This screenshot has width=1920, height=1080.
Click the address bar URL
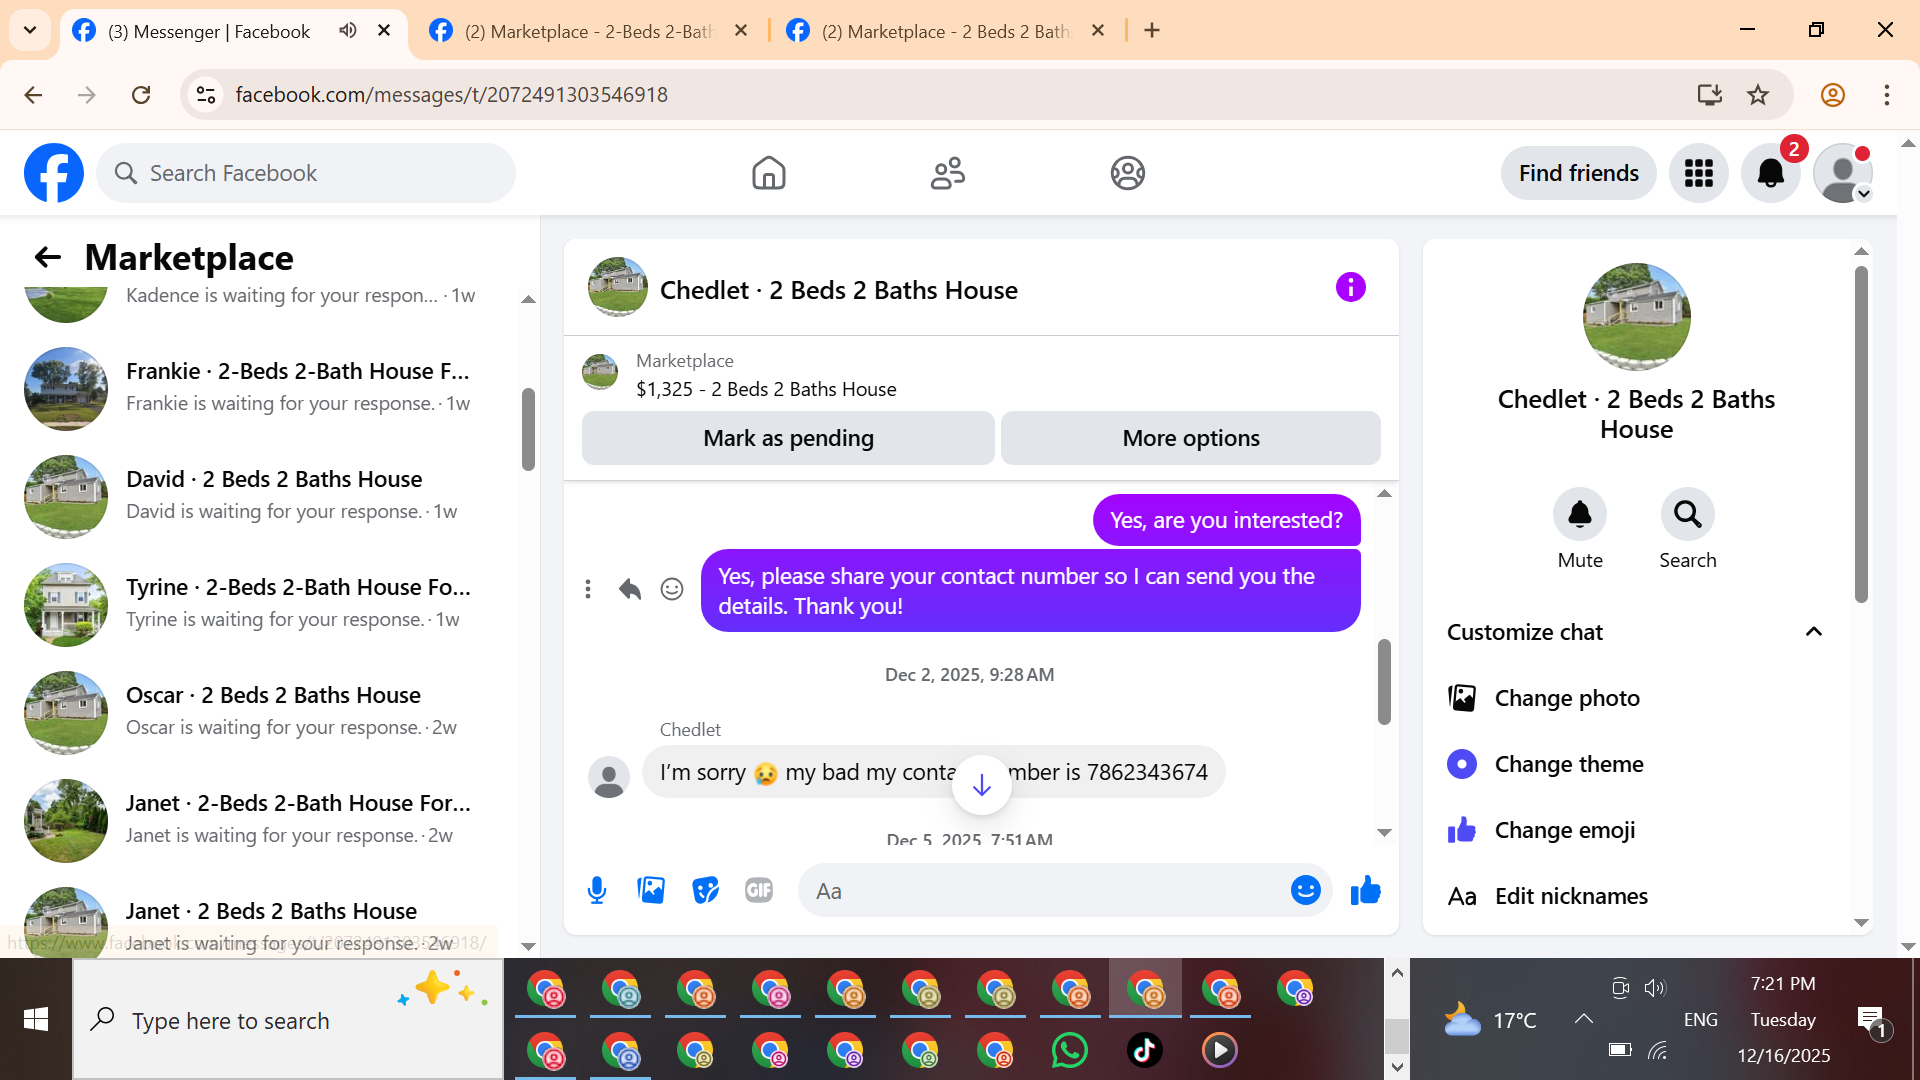coord(452,95)
